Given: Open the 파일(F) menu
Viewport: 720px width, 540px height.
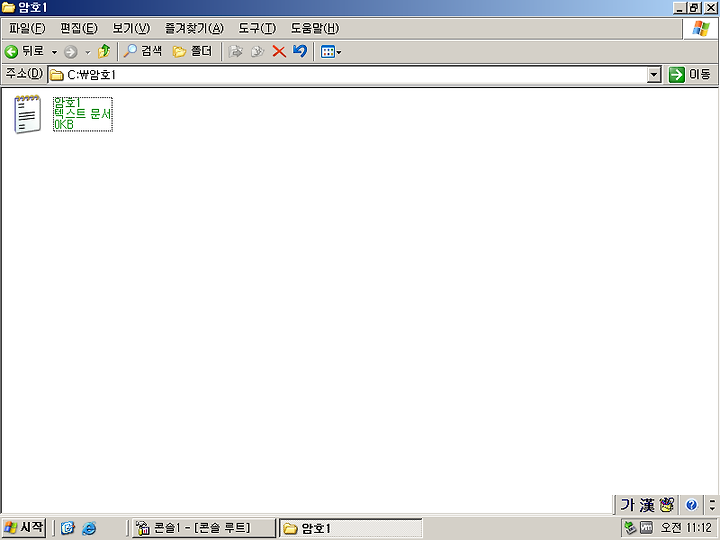Looking at the screenshot, I should (28, 28).
